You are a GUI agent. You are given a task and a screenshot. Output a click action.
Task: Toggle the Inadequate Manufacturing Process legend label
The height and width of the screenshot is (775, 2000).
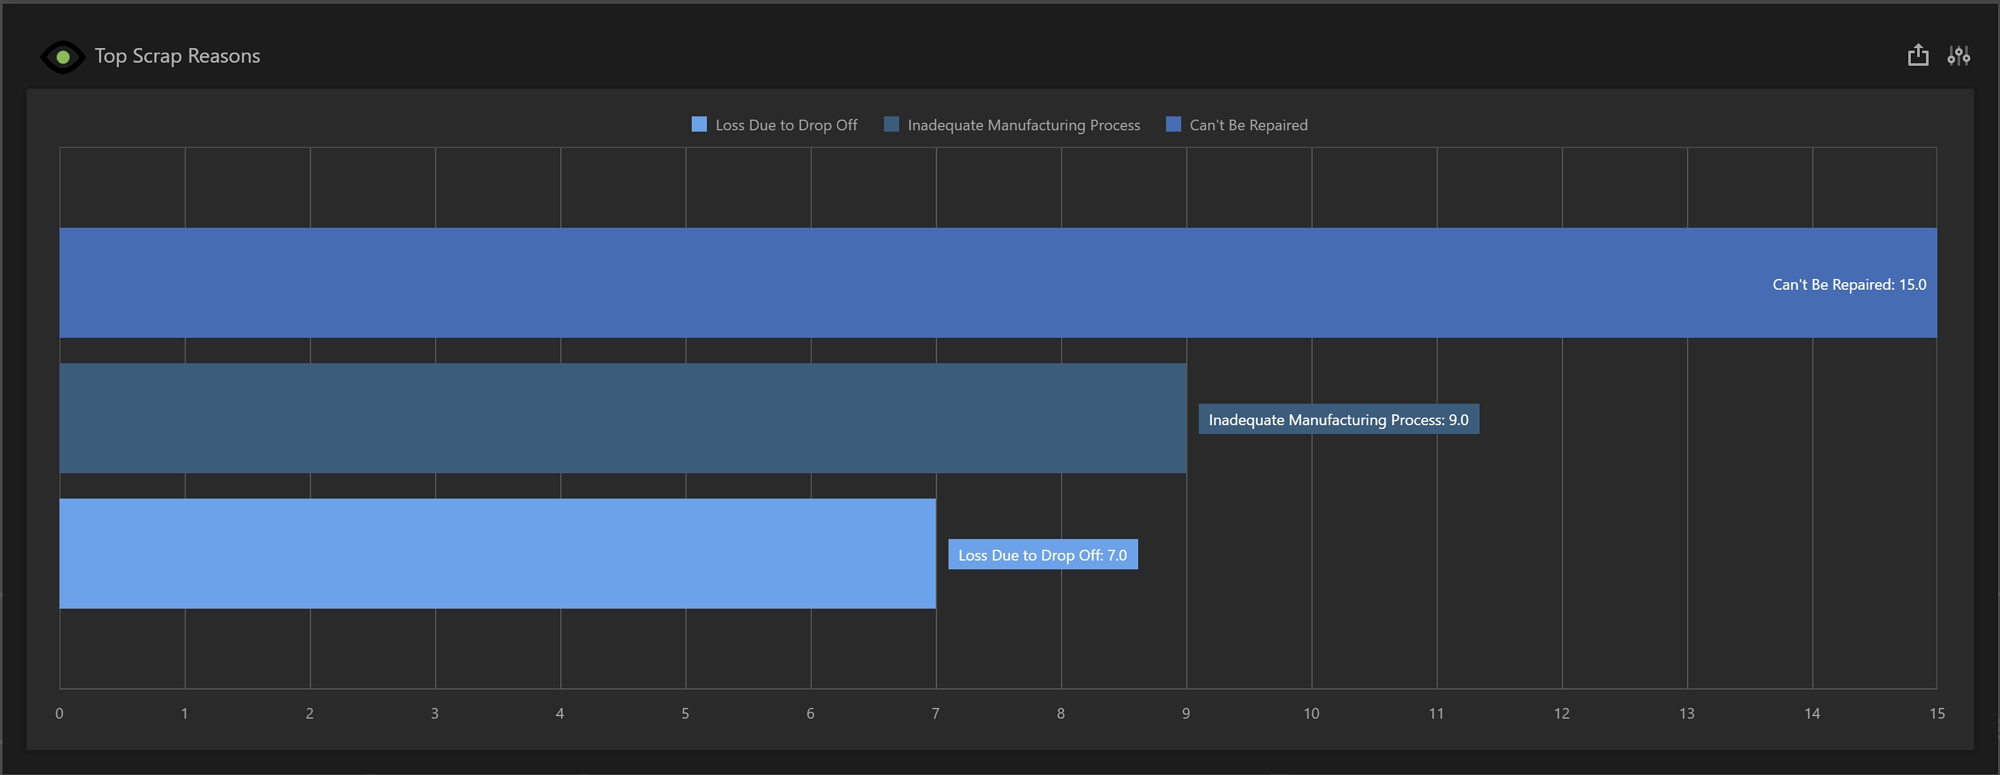coord(1023,125)
